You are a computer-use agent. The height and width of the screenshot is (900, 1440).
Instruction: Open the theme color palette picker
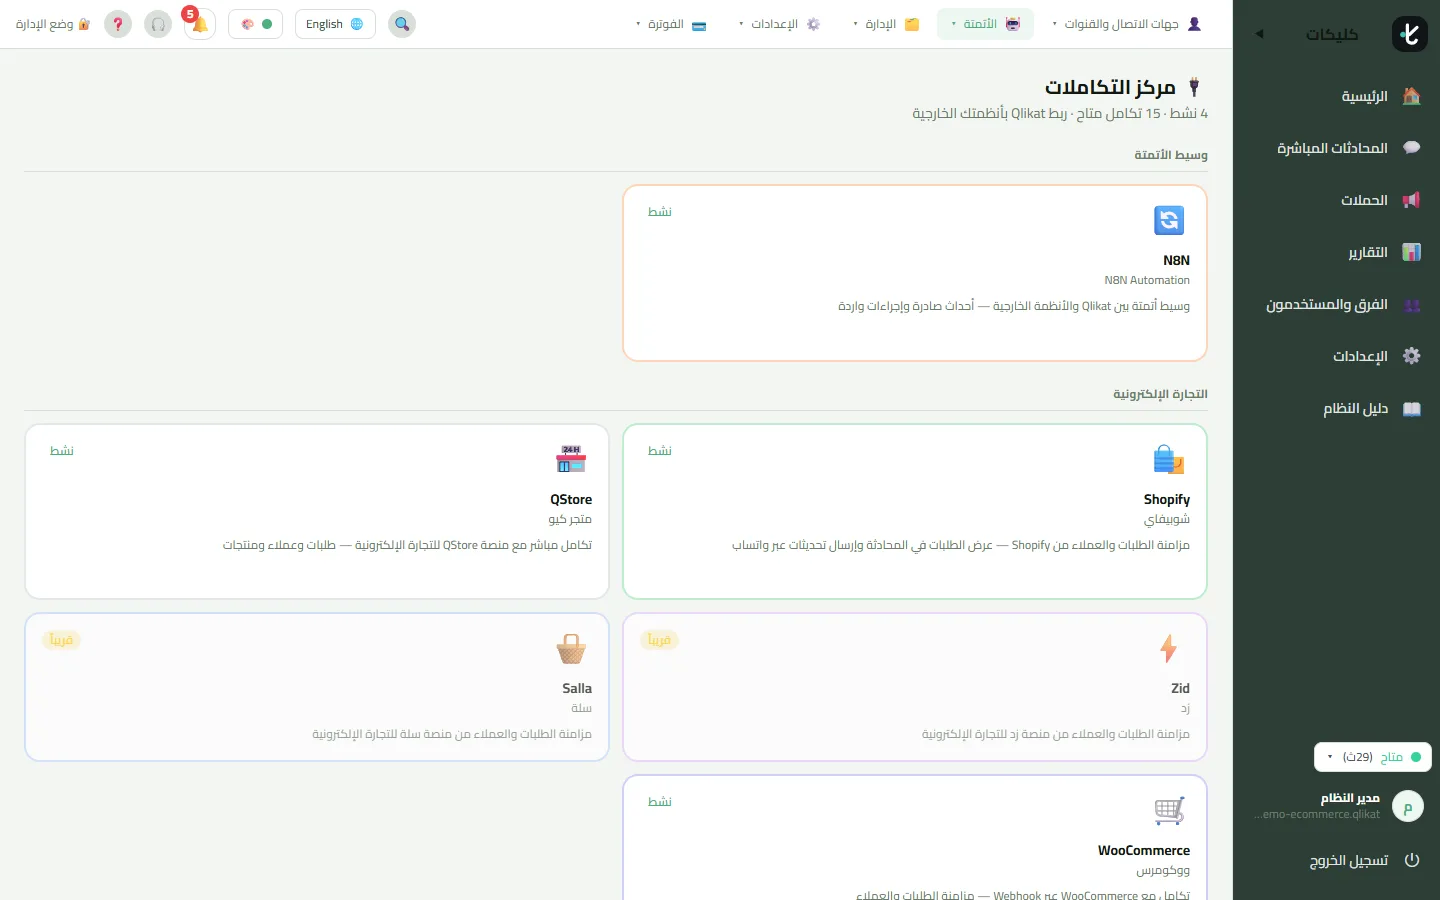tap(256, 24)
